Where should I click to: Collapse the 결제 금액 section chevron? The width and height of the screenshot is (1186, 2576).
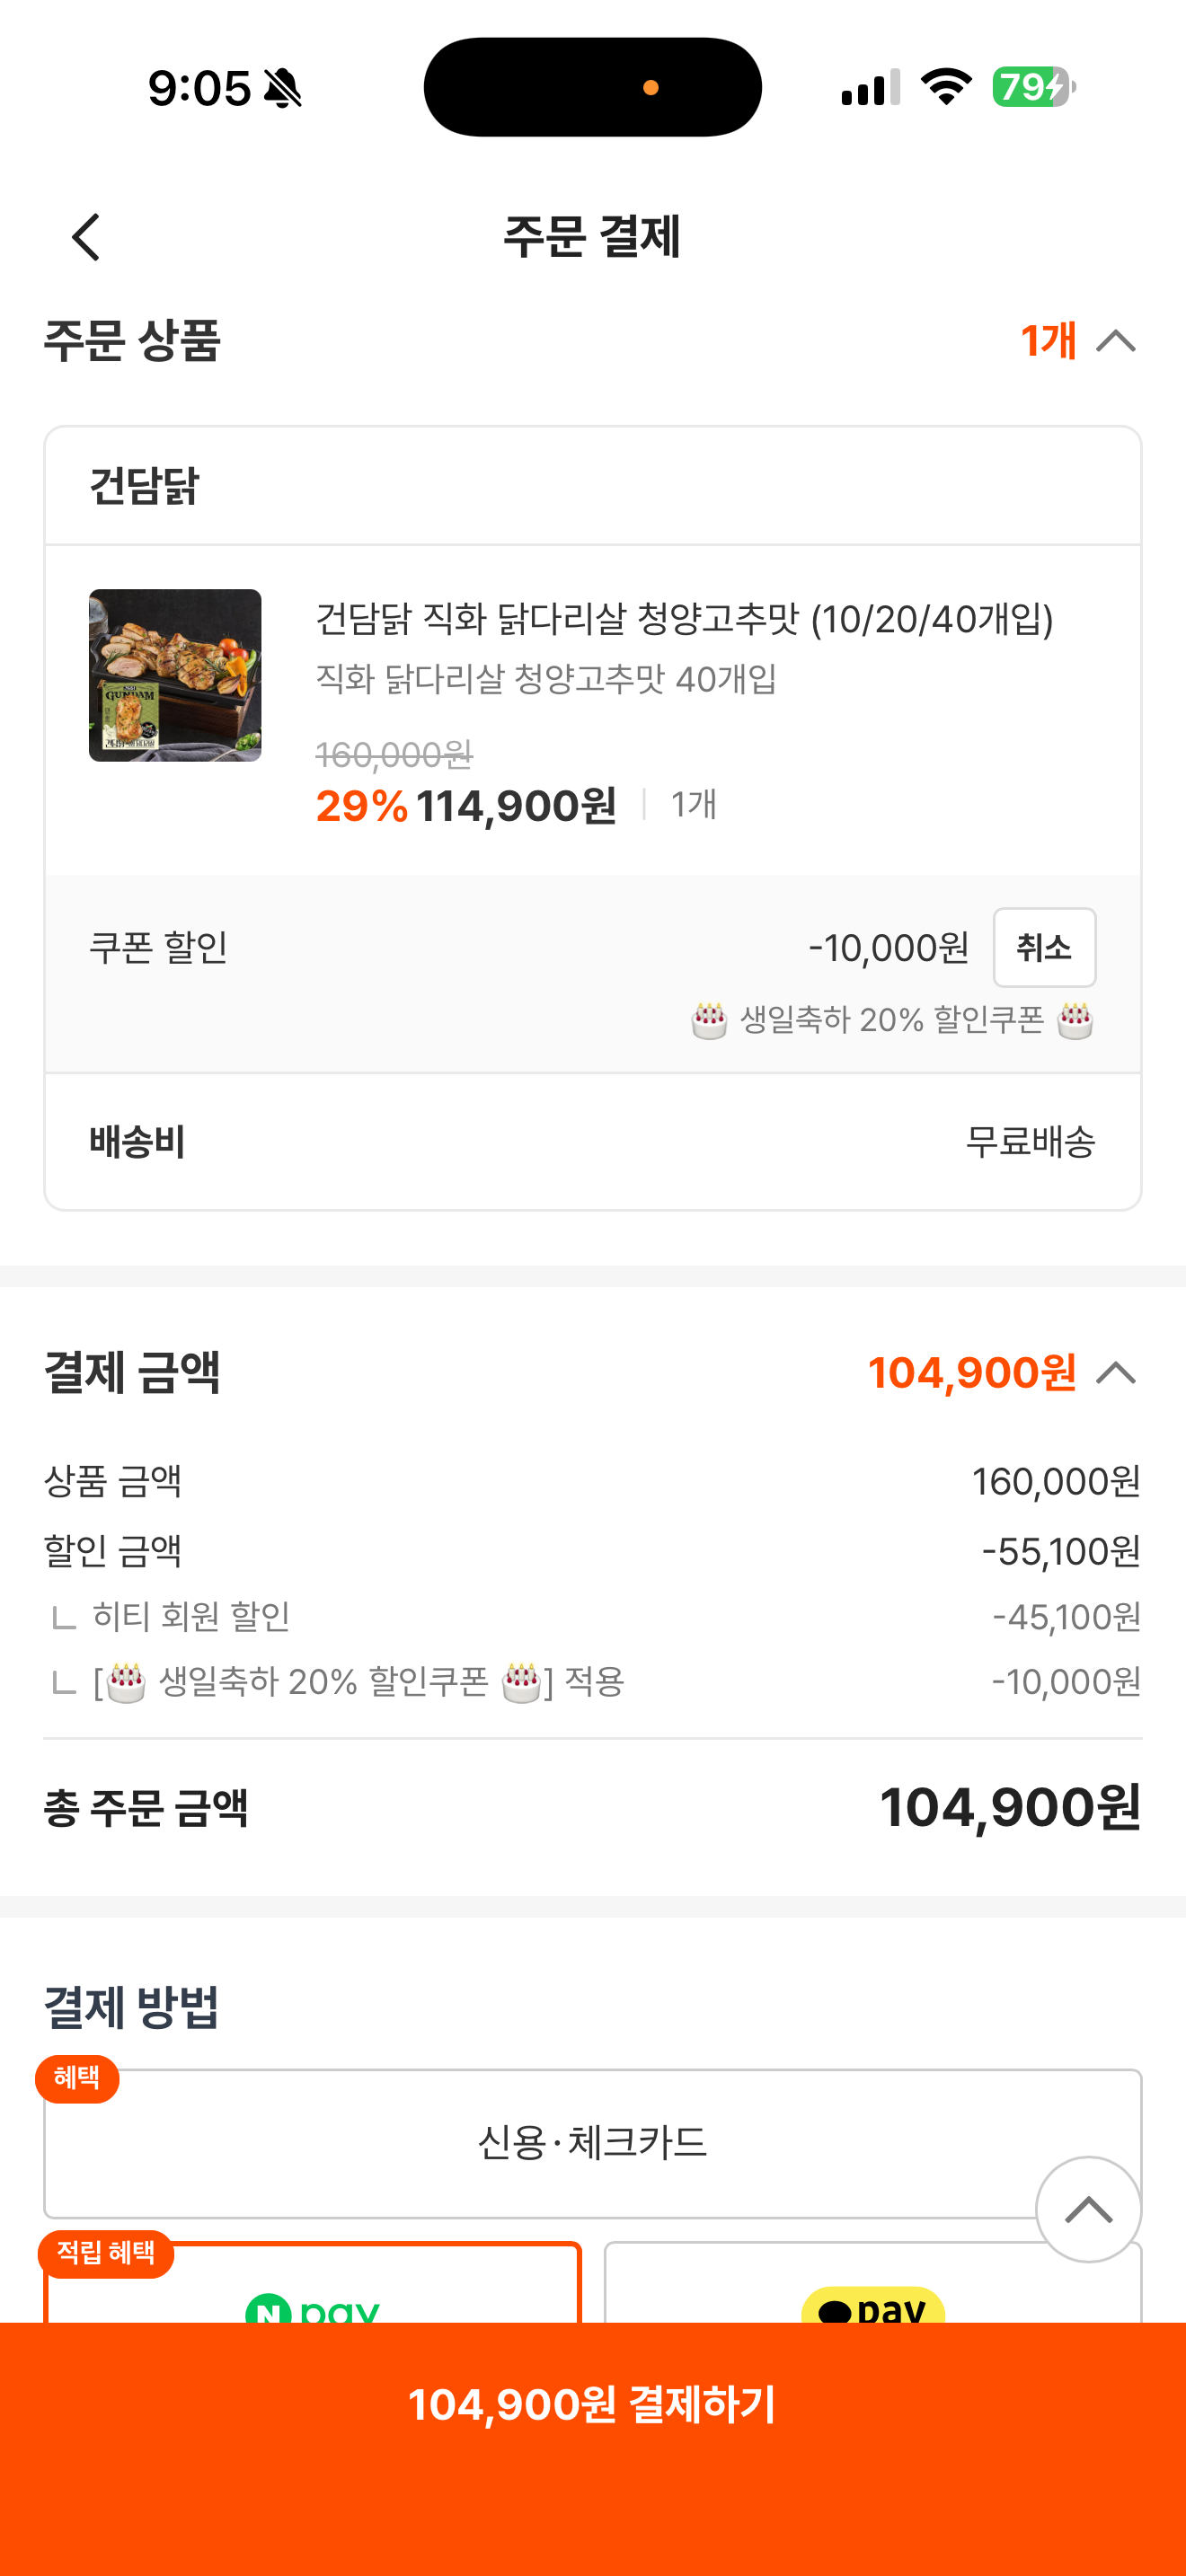click(1116, 1373)
